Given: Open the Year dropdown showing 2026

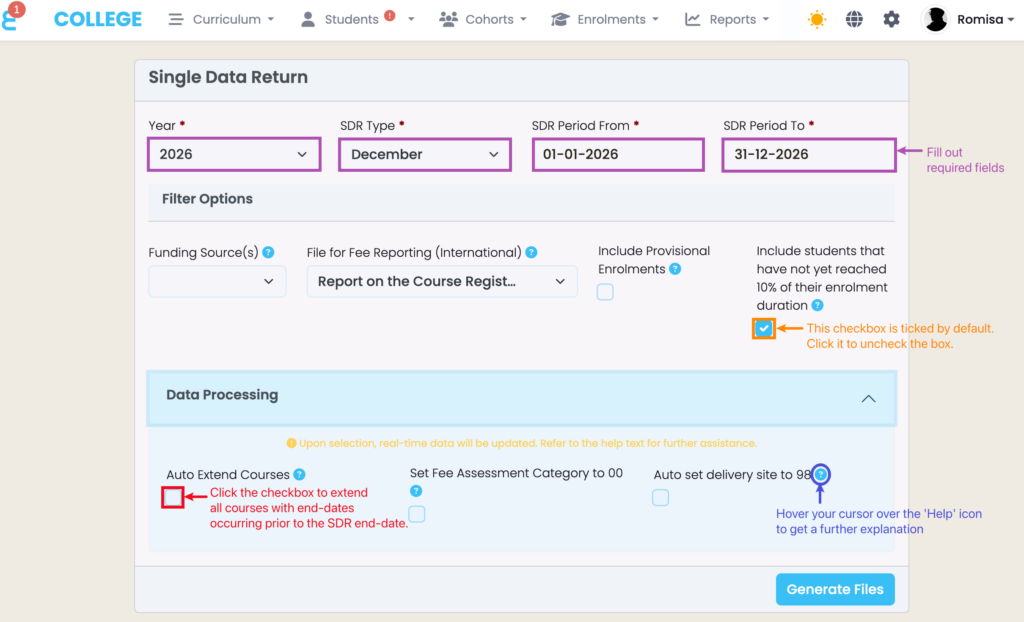Looking at the screenshot, I should pos(234,155).
